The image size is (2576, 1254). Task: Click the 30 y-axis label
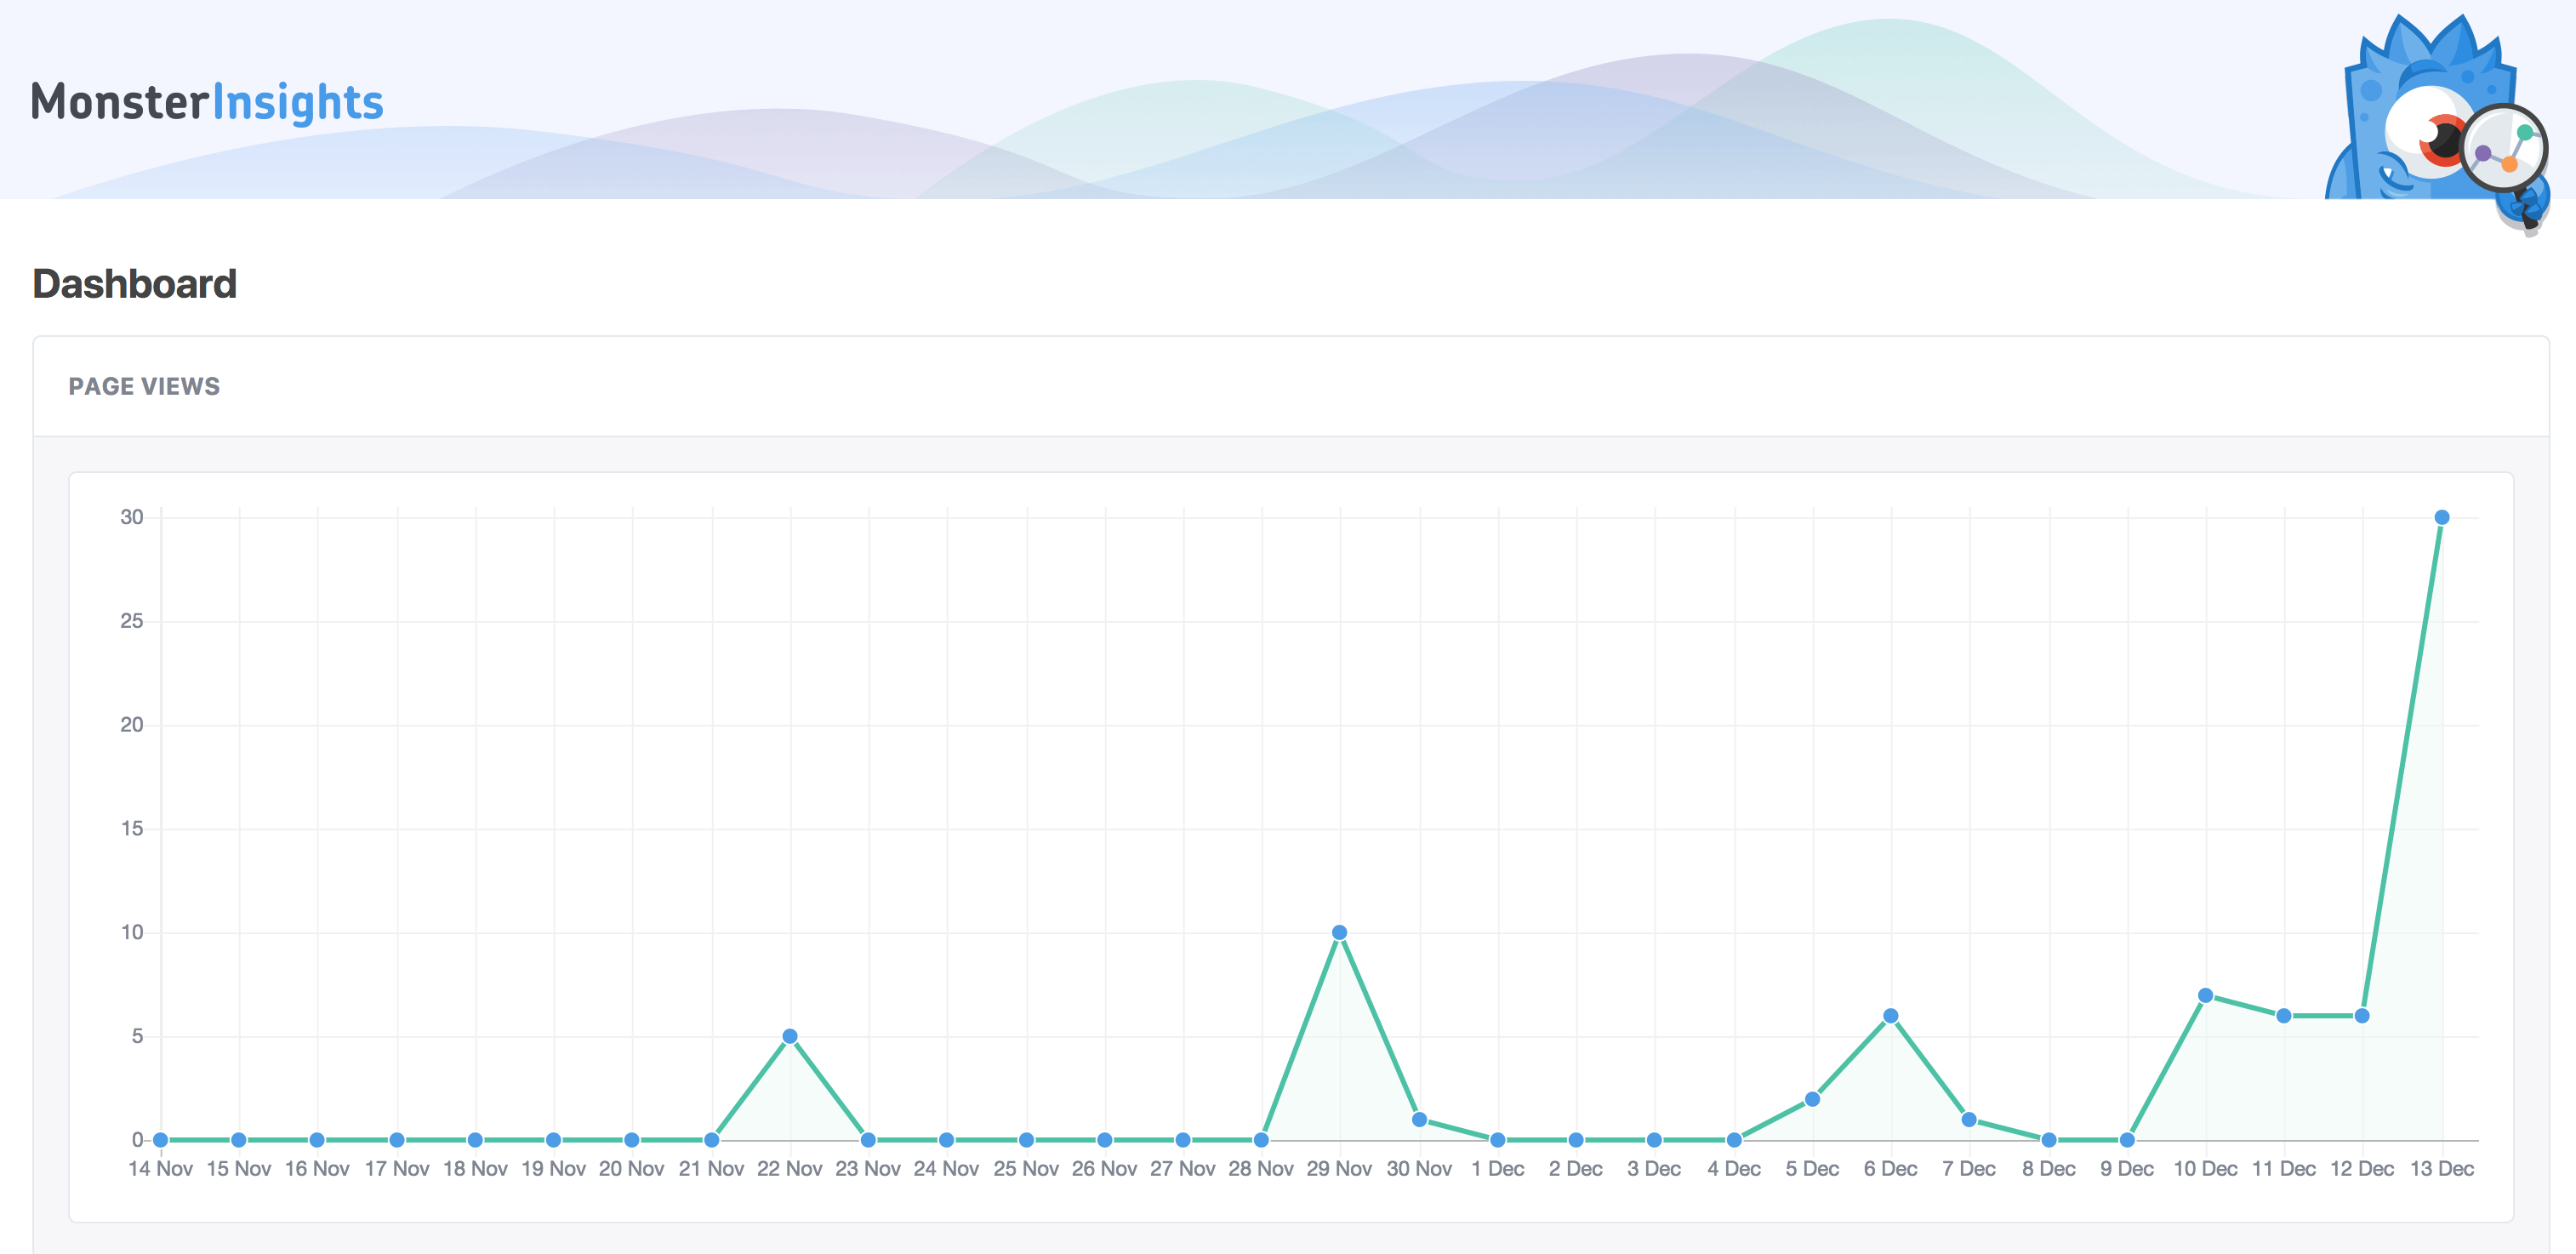point(132,517)
